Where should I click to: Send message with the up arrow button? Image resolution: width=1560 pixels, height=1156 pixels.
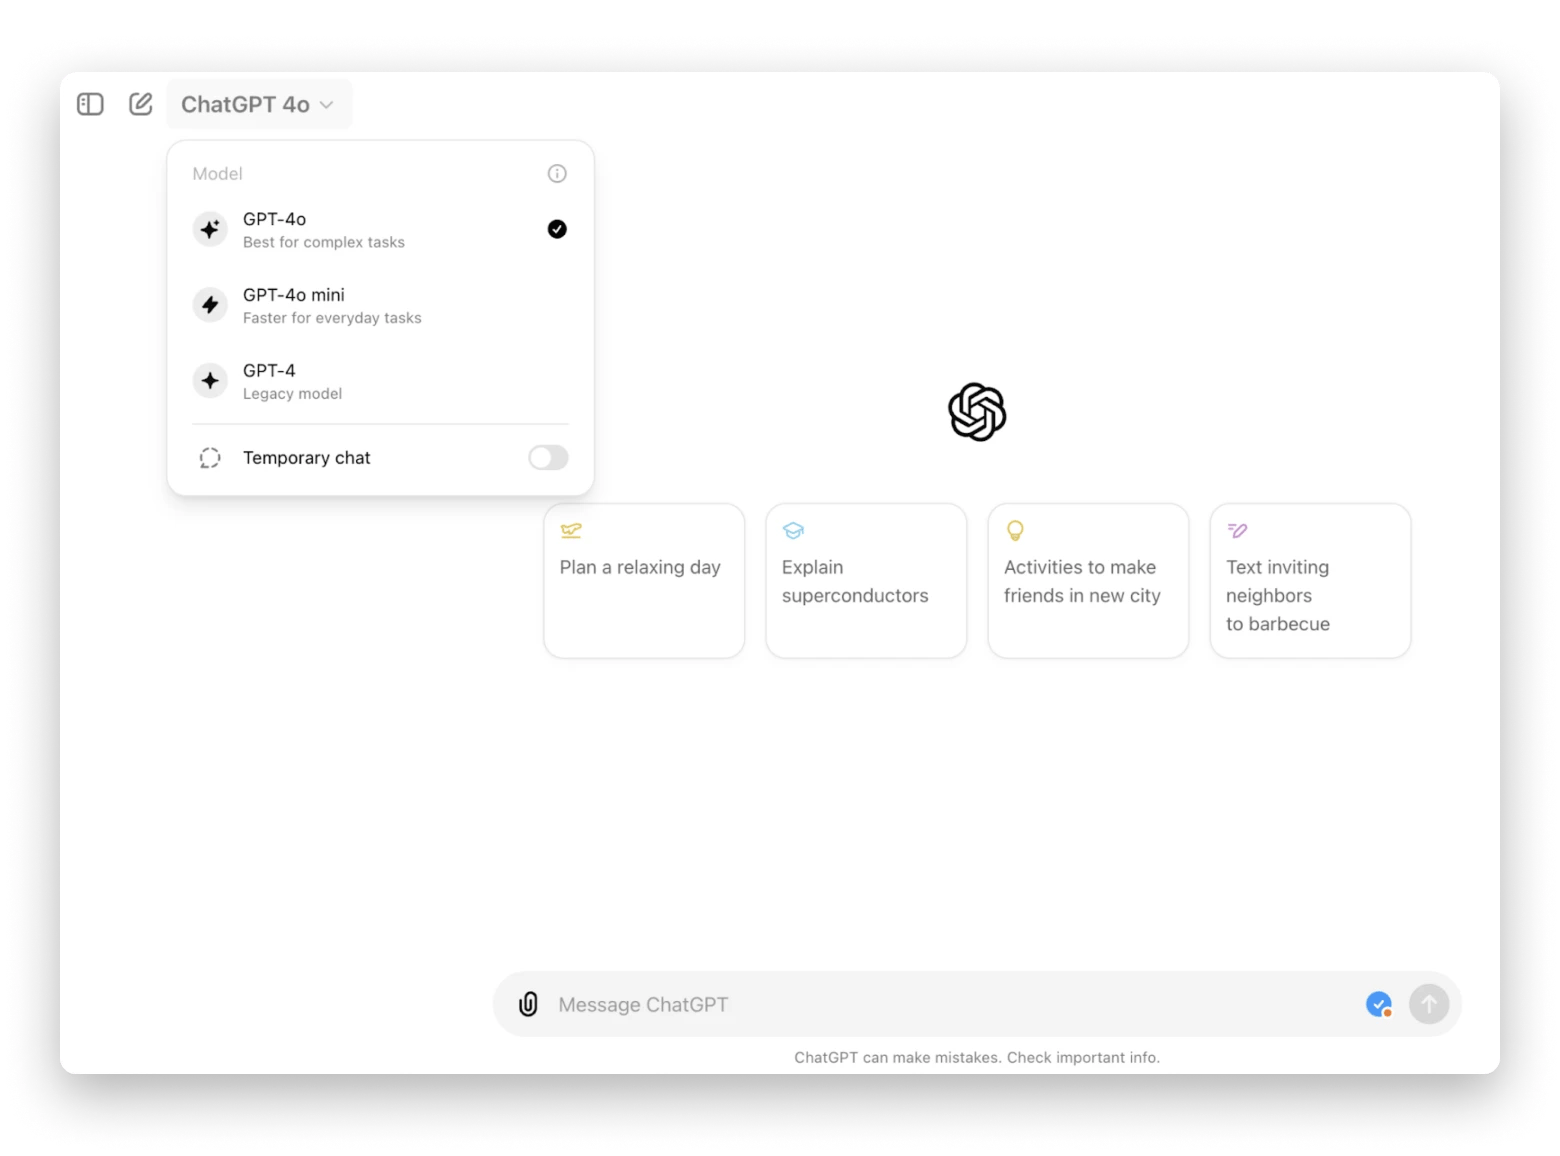point(1429,1004)
